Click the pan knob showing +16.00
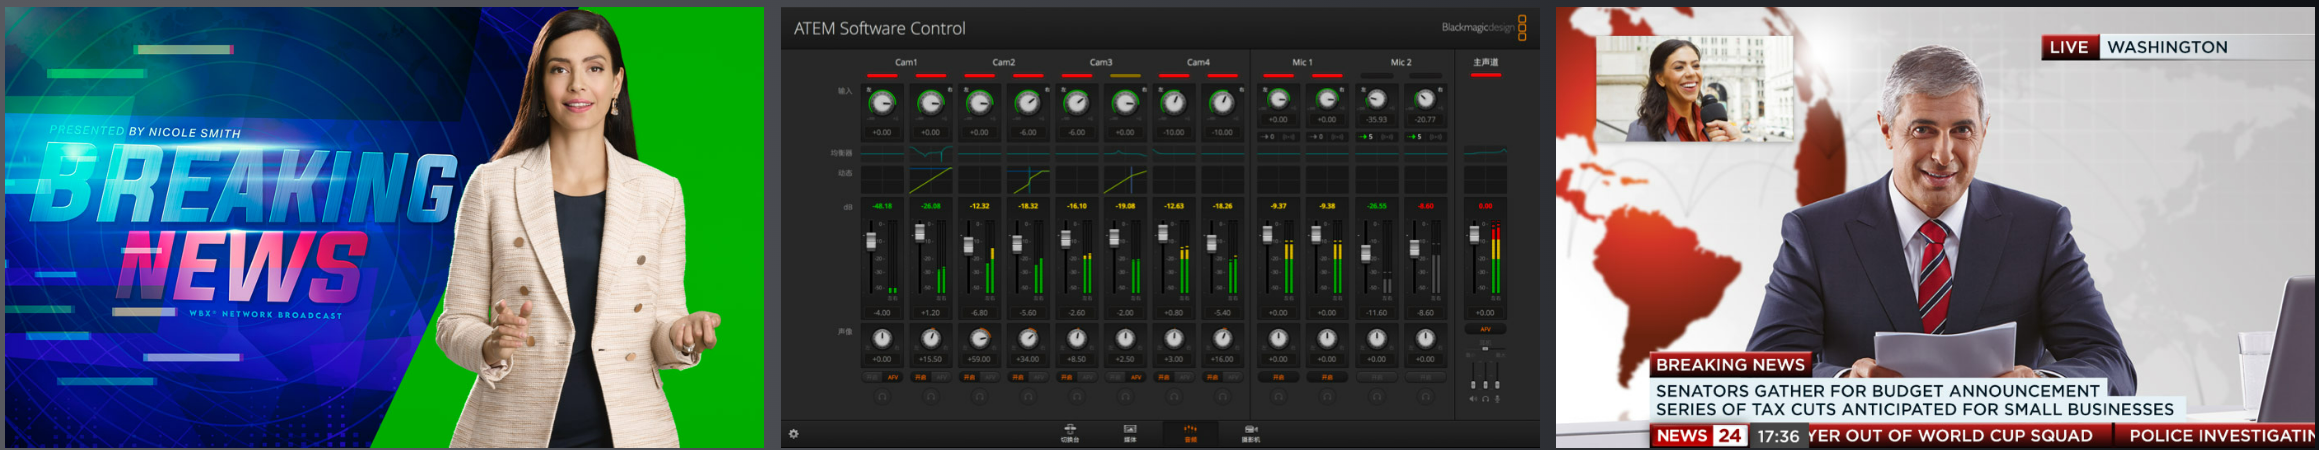 click(x=1222, y=339)
